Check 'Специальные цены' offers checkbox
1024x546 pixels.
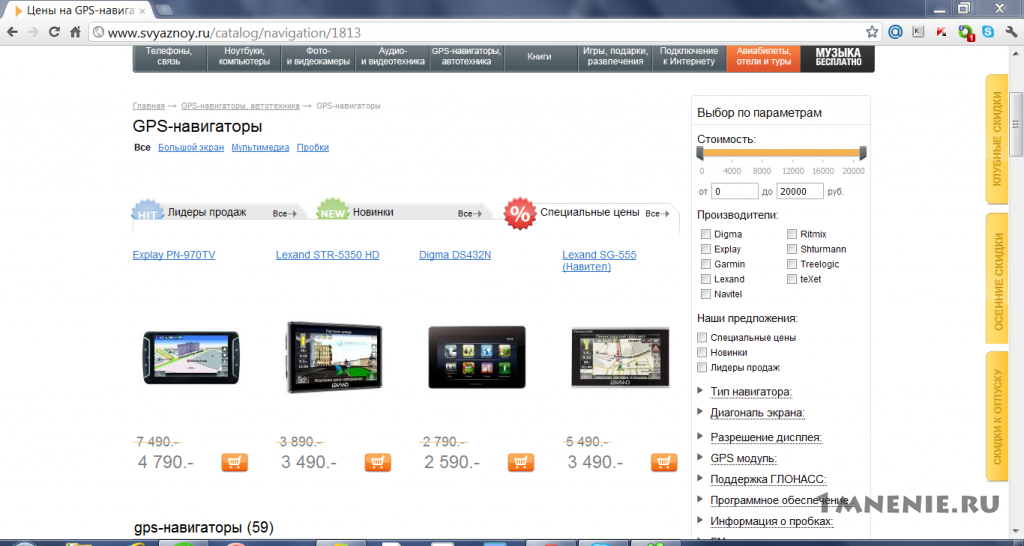(x=702, y=338)
